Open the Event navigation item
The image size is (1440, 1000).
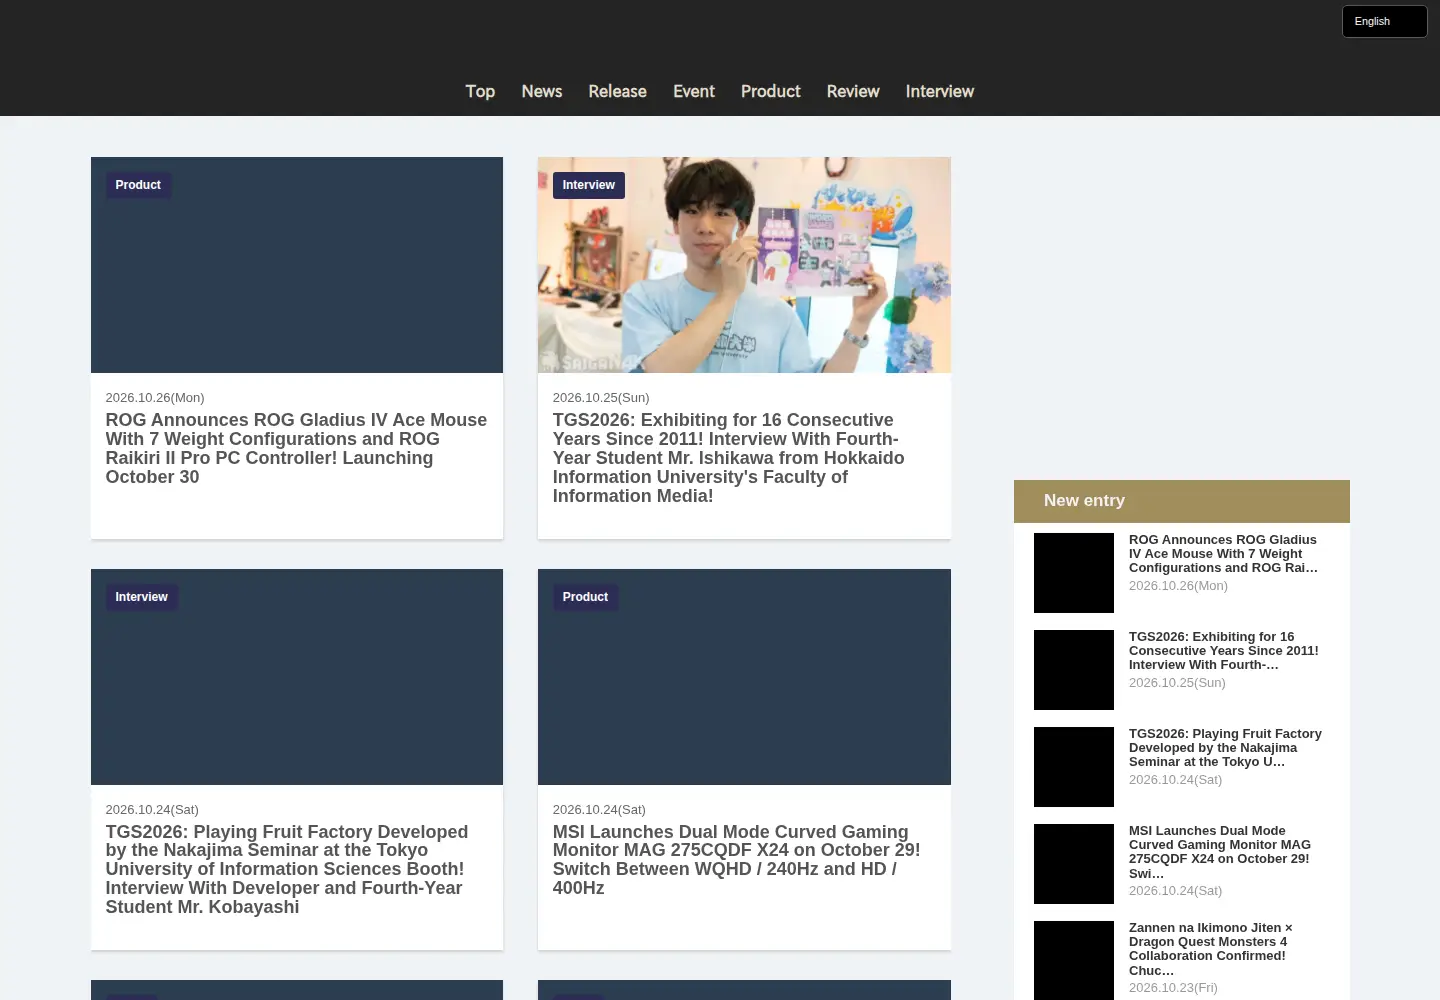point(694,91)
